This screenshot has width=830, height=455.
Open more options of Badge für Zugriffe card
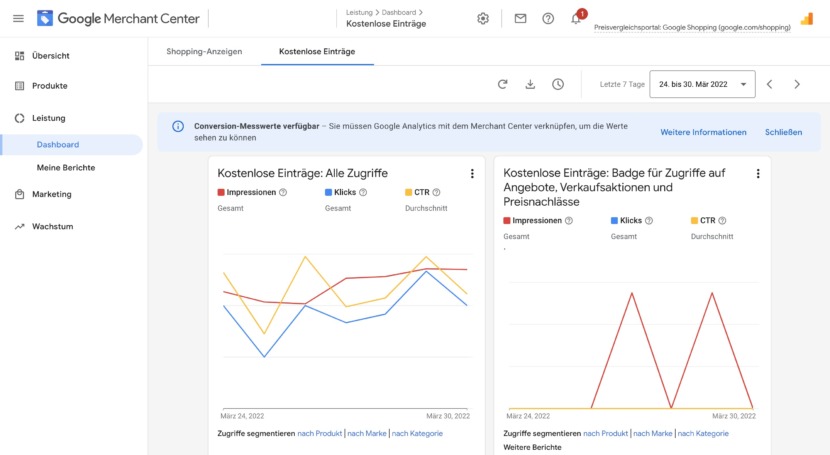(758, 174)
